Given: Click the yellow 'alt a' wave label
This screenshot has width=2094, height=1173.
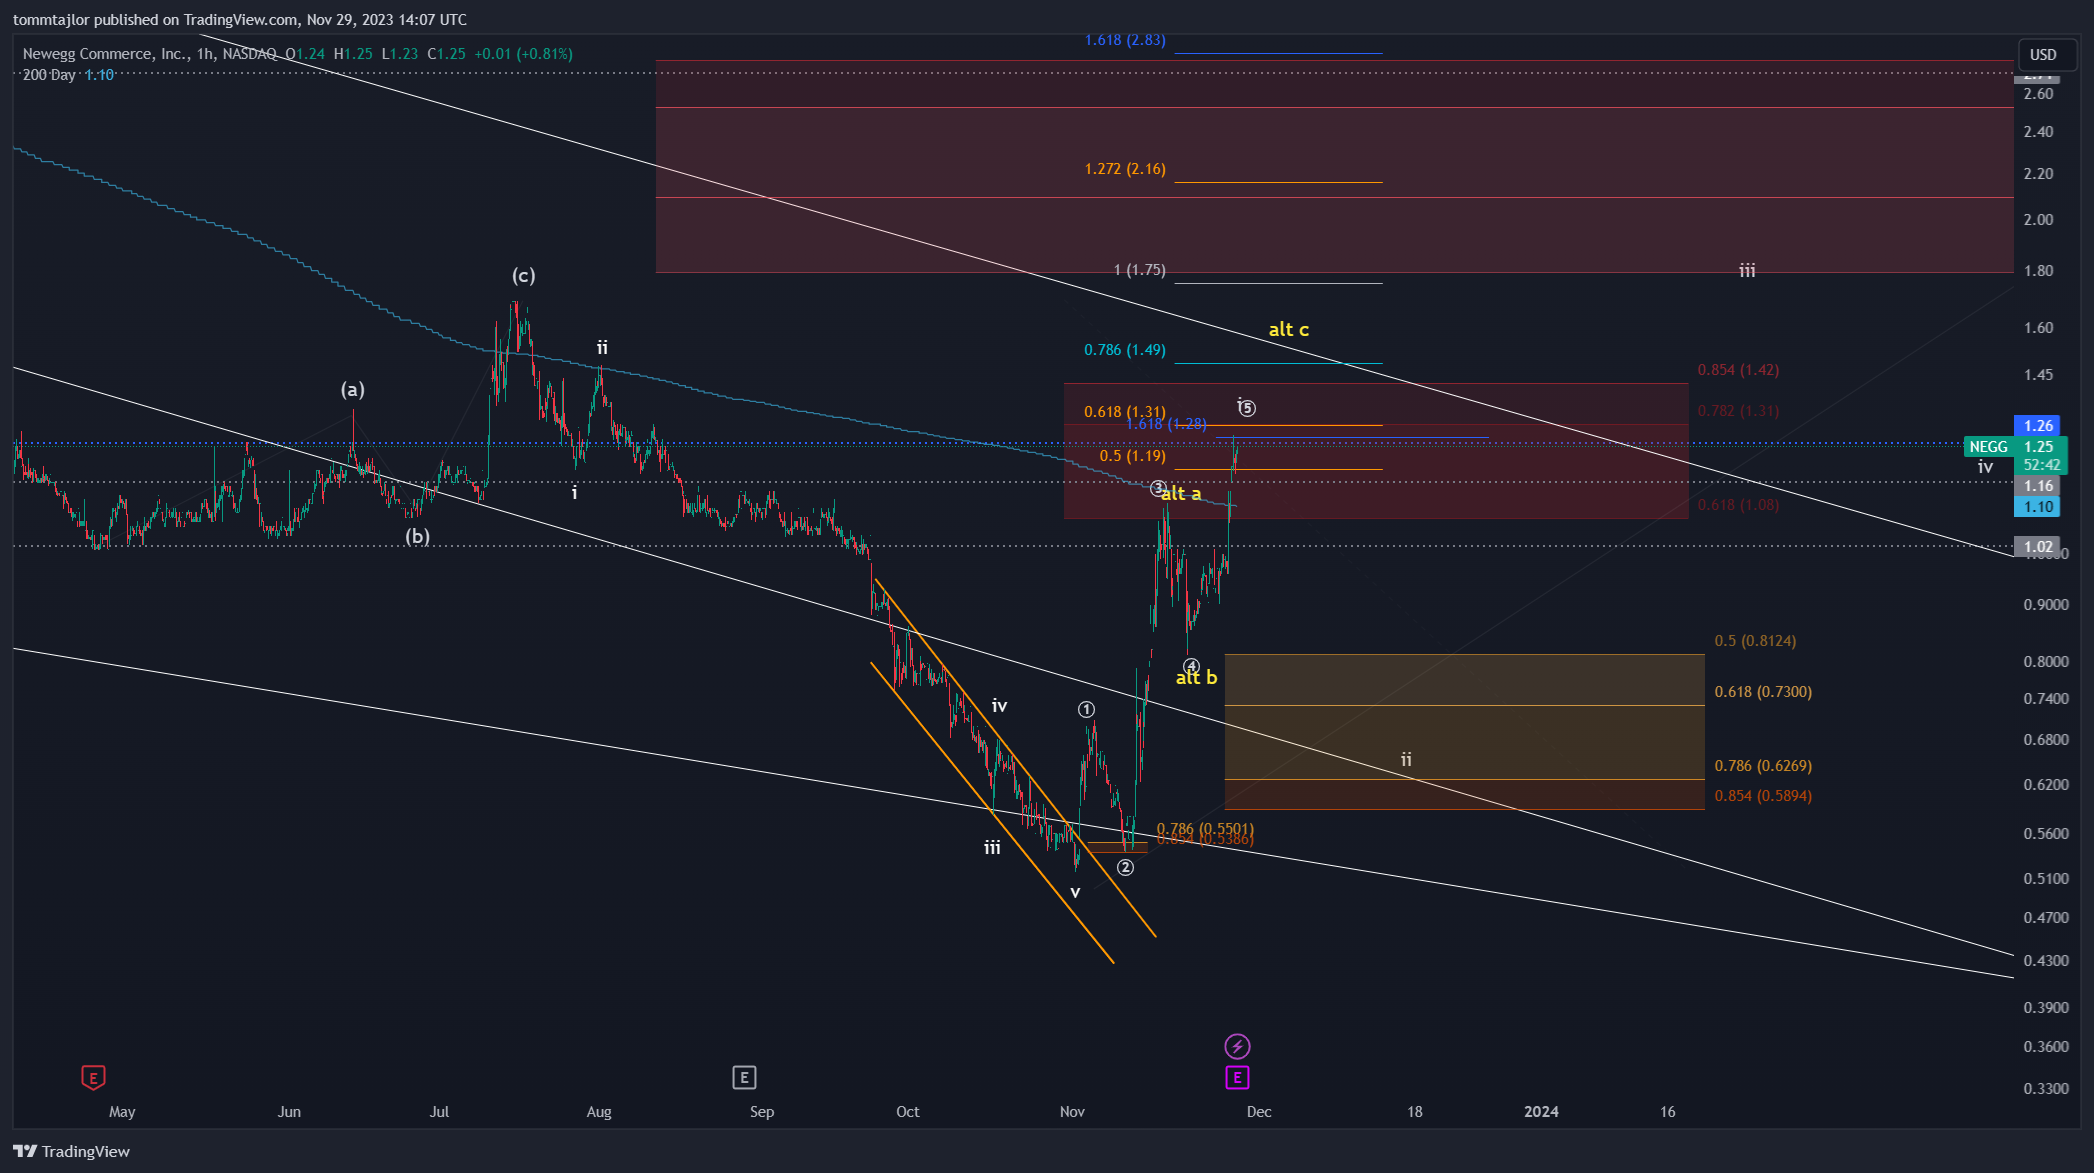Looking at the screenshot, I should (x=1183, y=494).
